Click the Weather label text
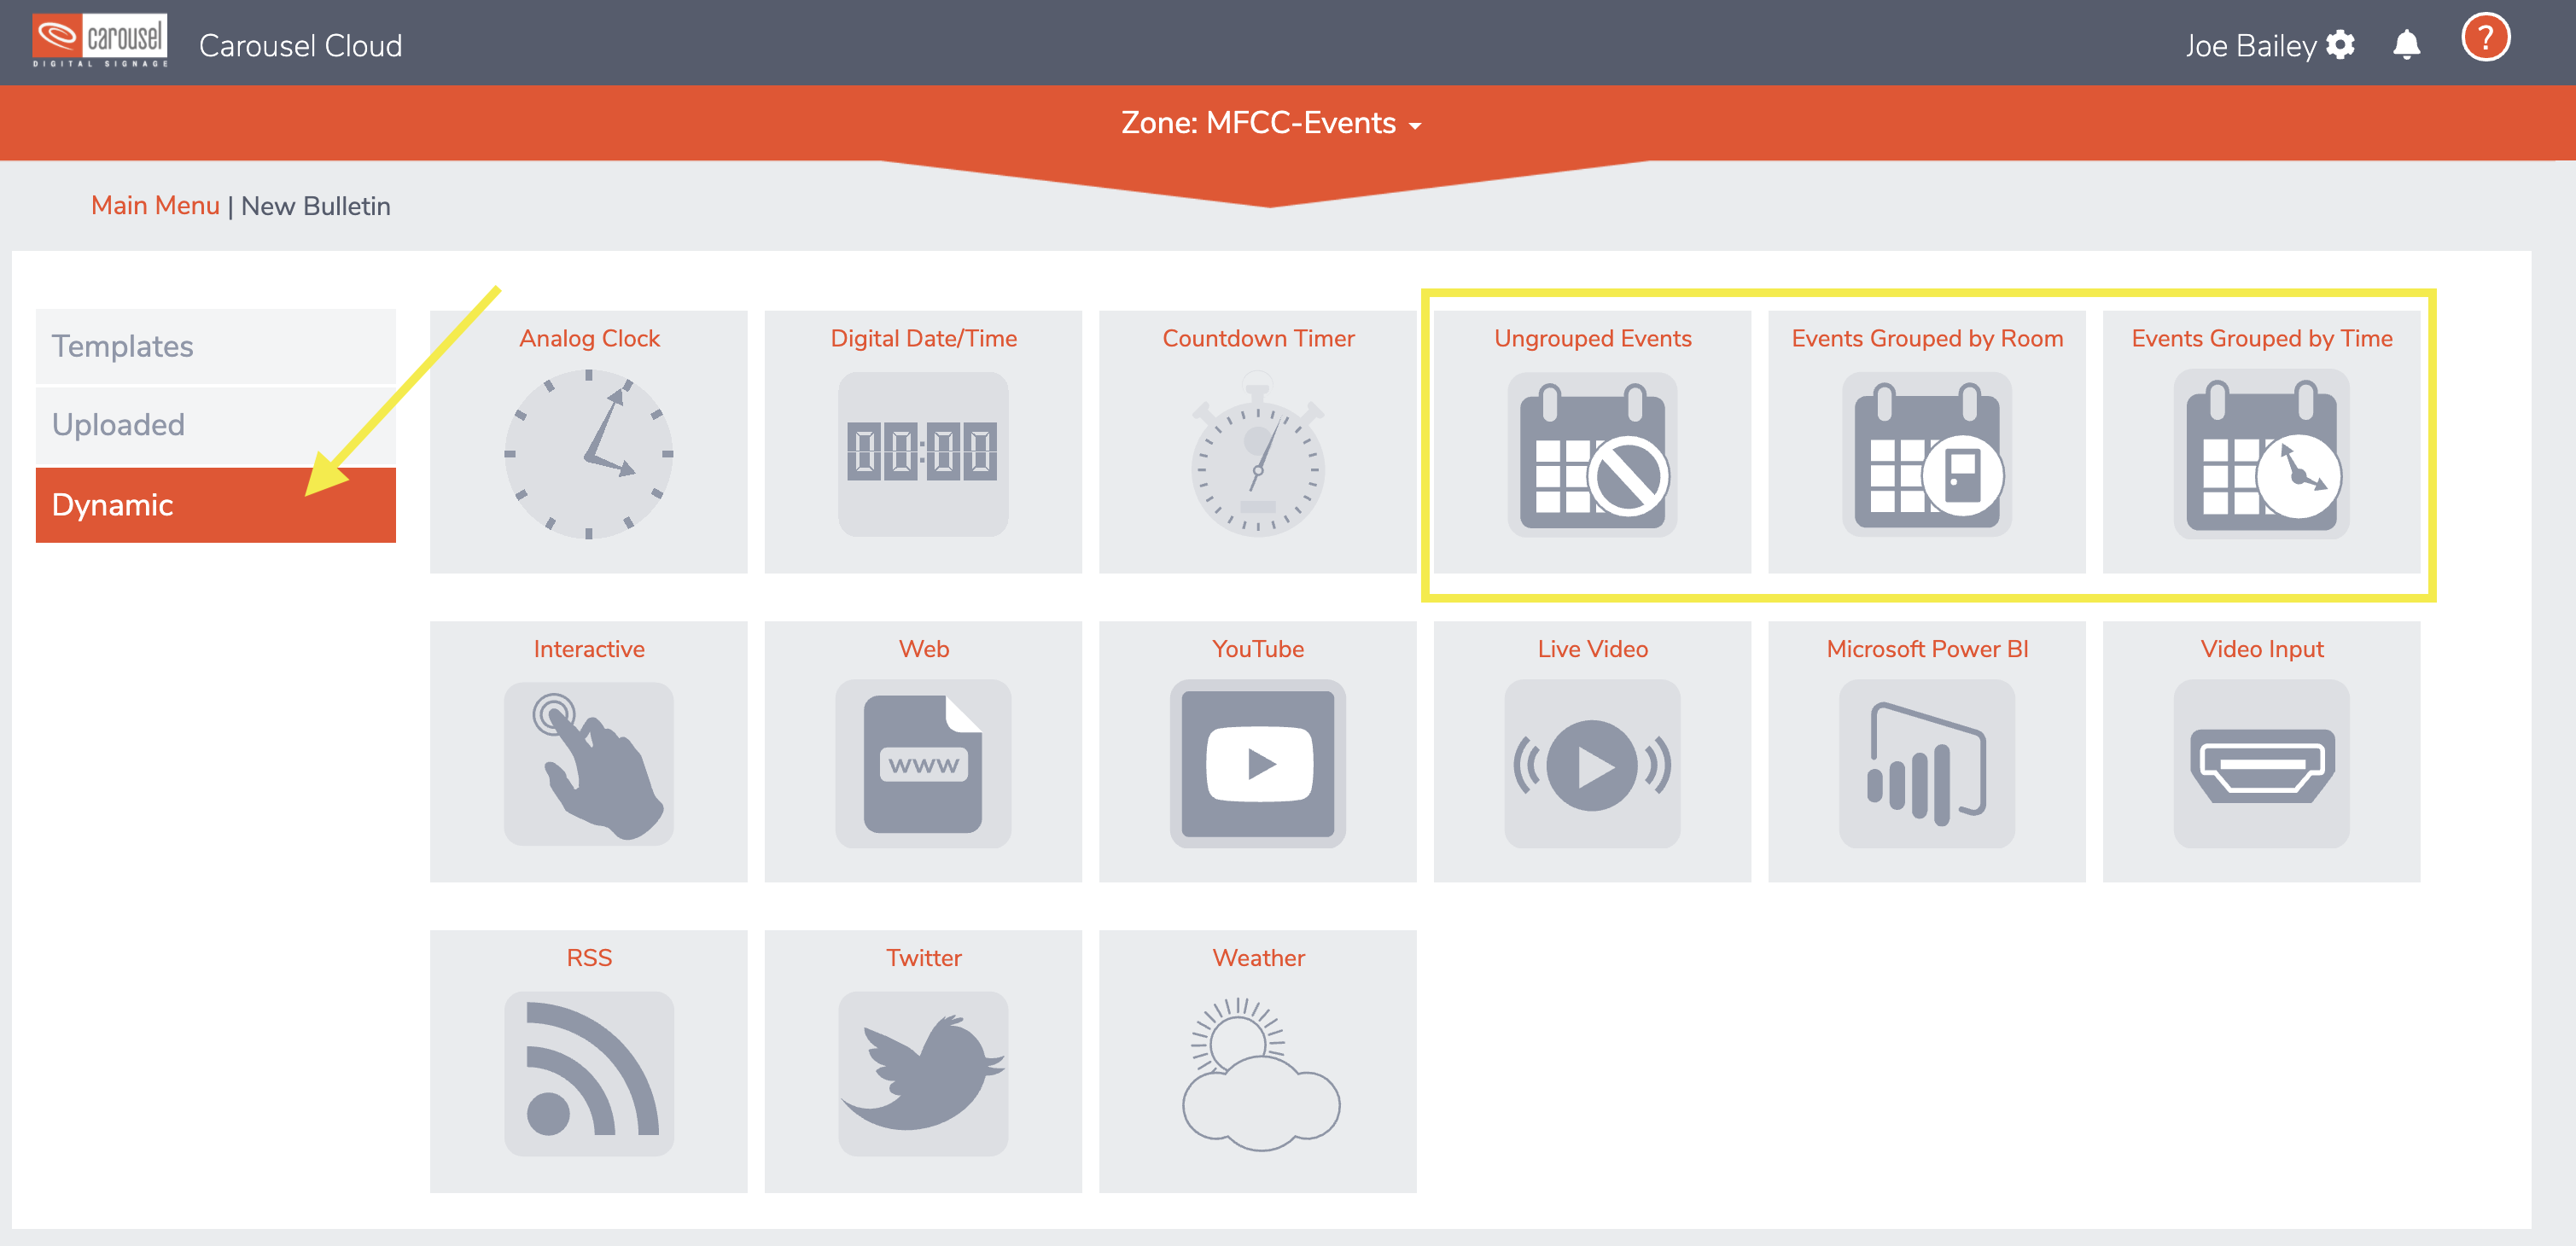This screenshot has height=1246, width=2576. (1258, 958)
